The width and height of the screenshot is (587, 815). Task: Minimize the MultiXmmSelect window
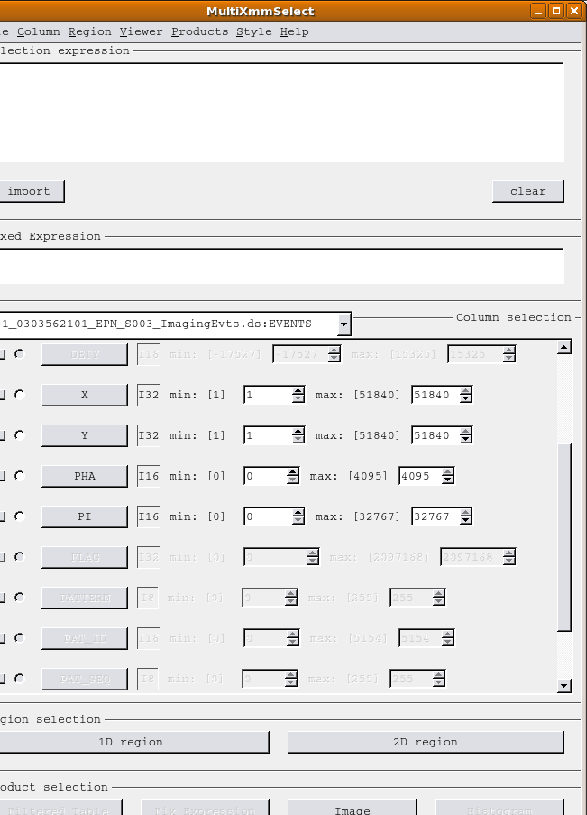click(539, 10)
